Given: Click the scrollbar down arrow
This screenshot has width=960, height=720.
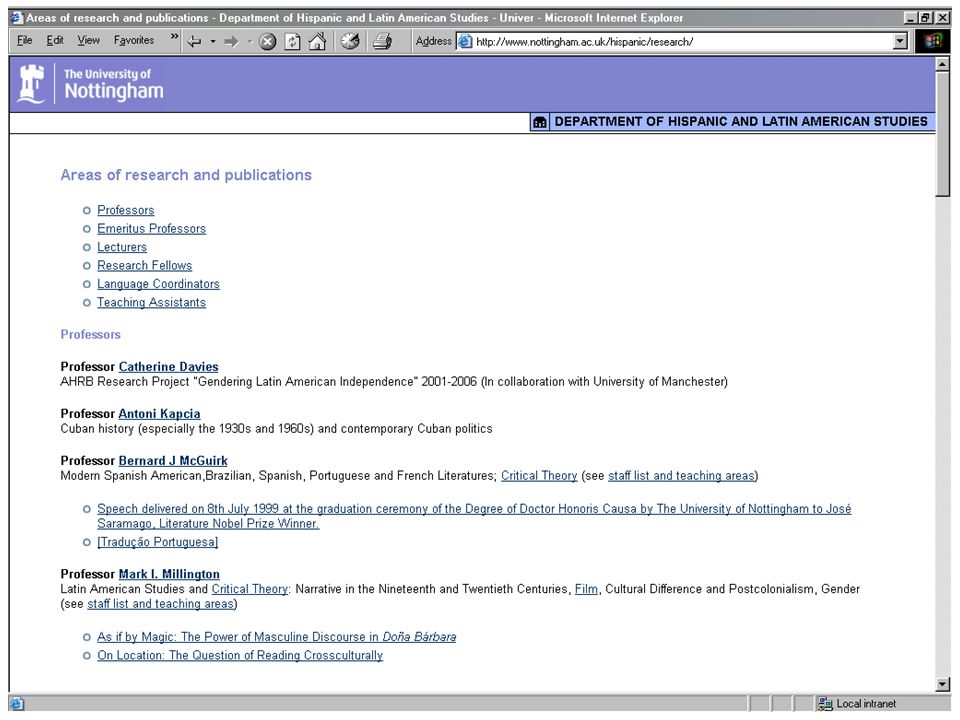Looking at the screenshot, I should tap(943, 684).
